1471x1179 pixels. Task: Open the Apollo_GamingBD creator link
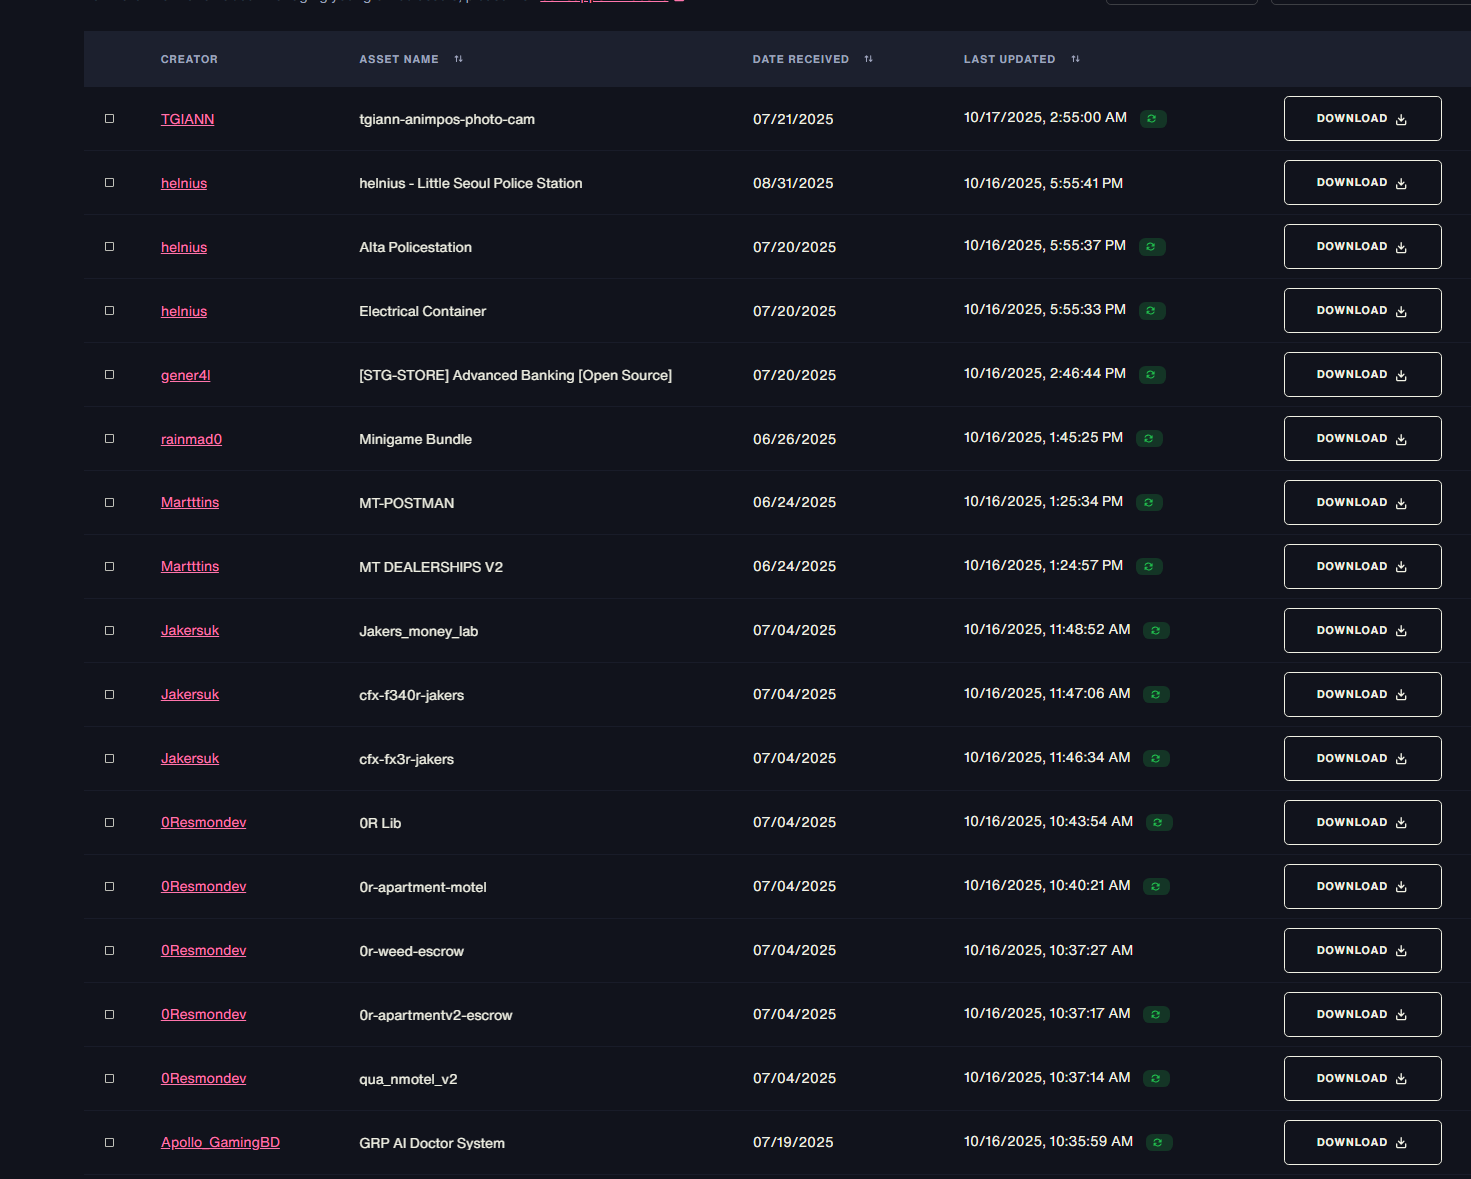tap(220, 1143)
